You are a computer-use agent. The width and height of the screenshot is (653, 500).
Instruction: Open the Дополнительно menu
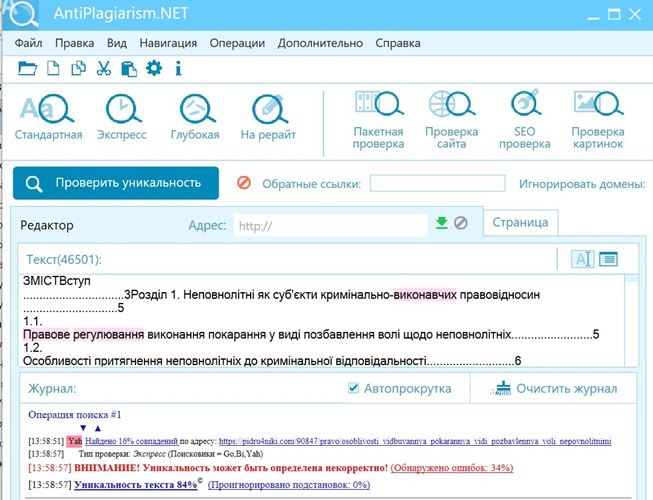[x=320, y=43]
